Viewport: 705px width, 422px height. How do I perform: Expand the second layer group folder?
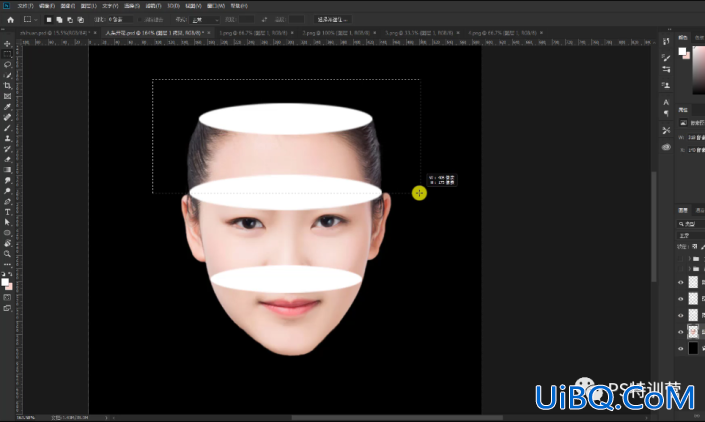[690, 269]
